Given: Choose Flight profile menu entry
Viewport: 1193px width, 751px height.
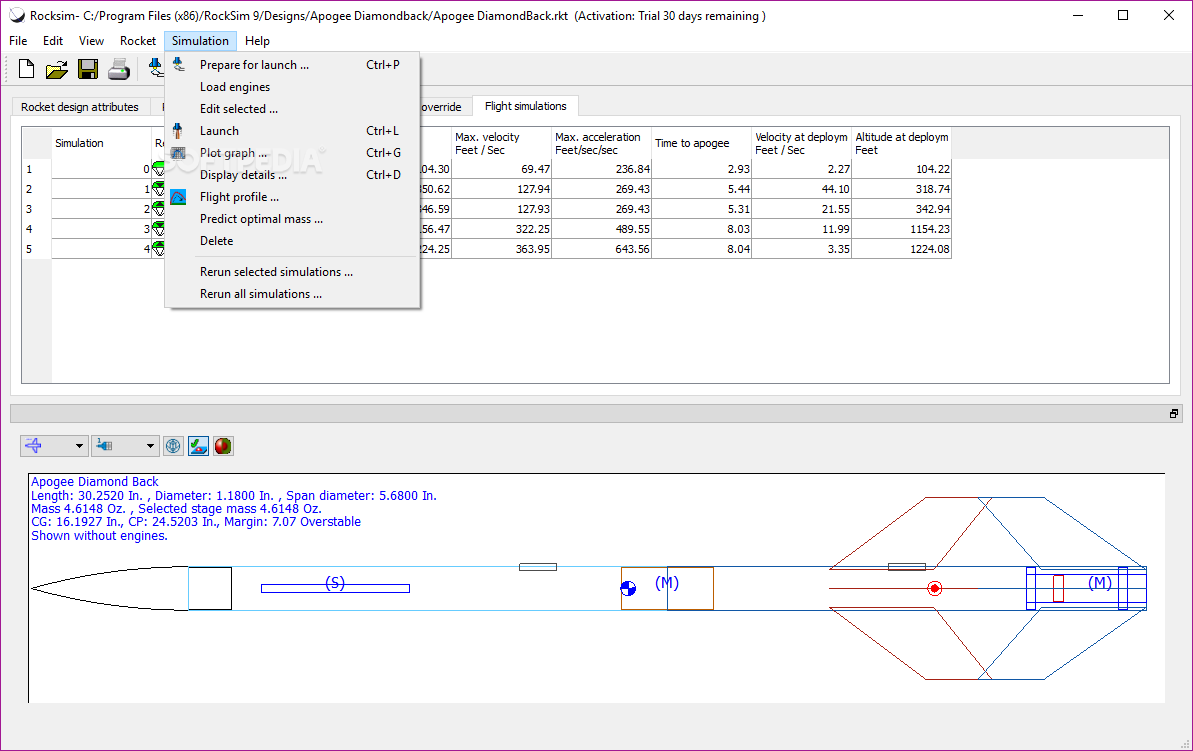Looking at the screenshot, I should click(x=292, y=197).
